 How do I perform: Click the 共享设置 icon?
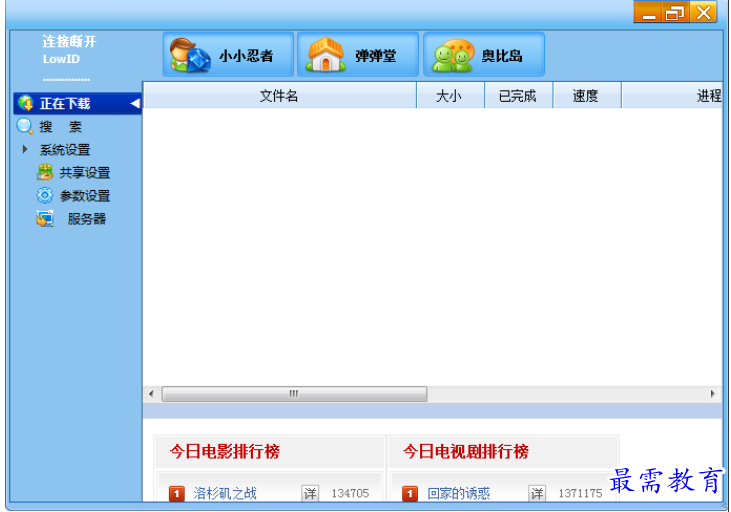(x=45, y=172)
